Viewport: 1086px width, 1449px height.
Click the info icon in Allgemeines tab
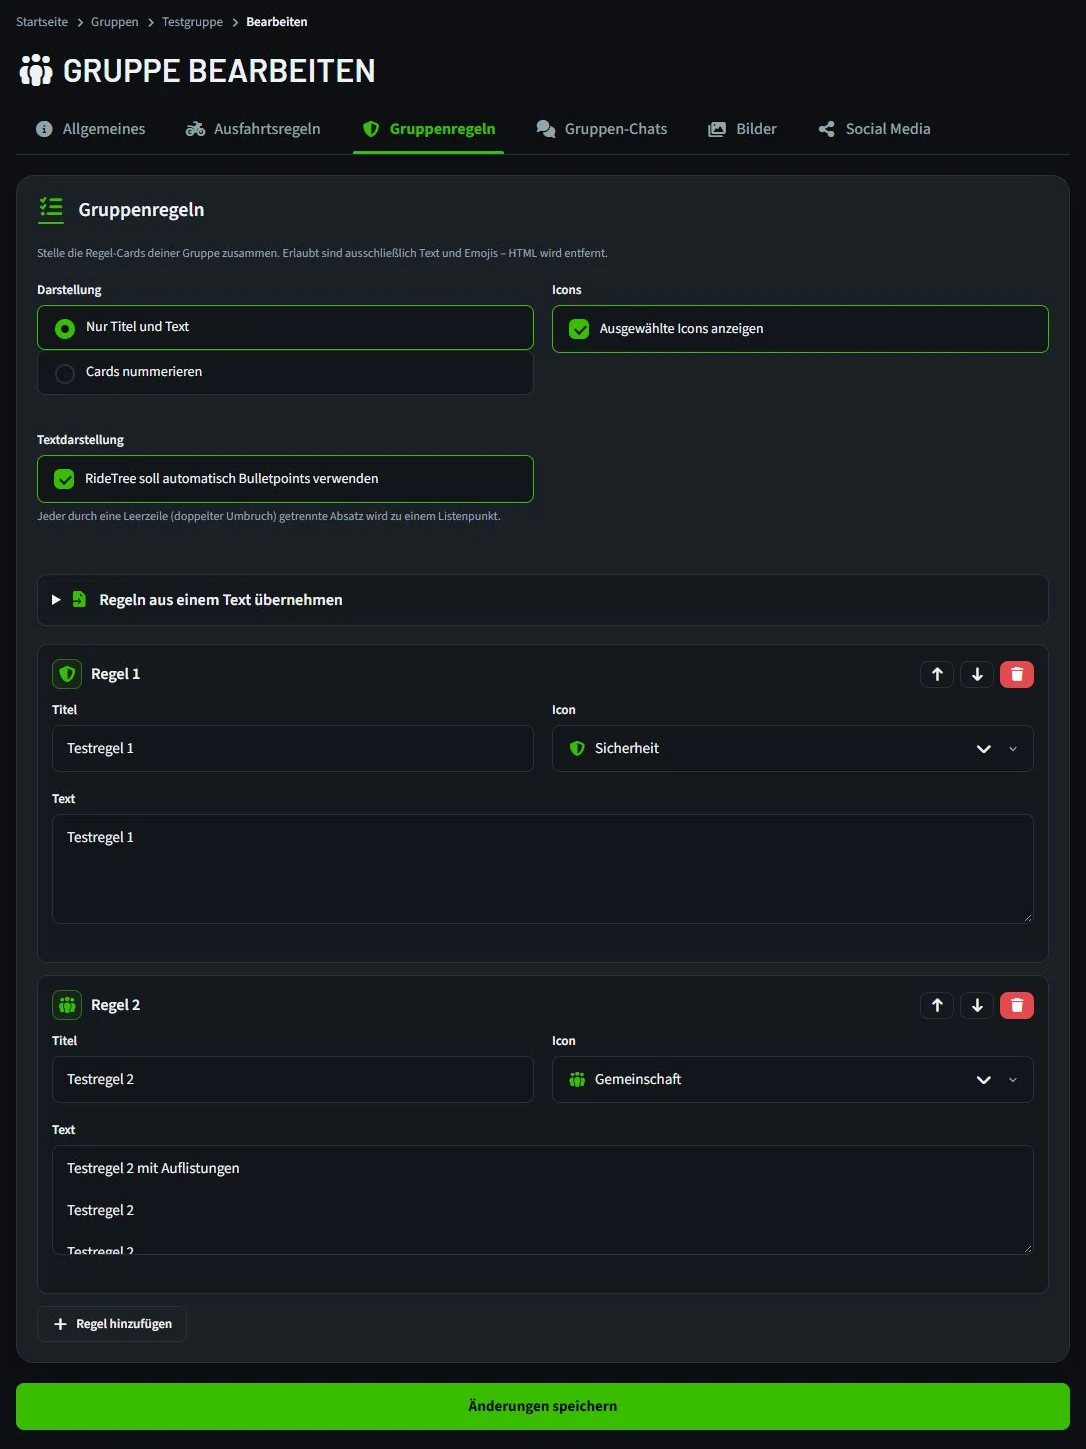[x=44, y=129]
